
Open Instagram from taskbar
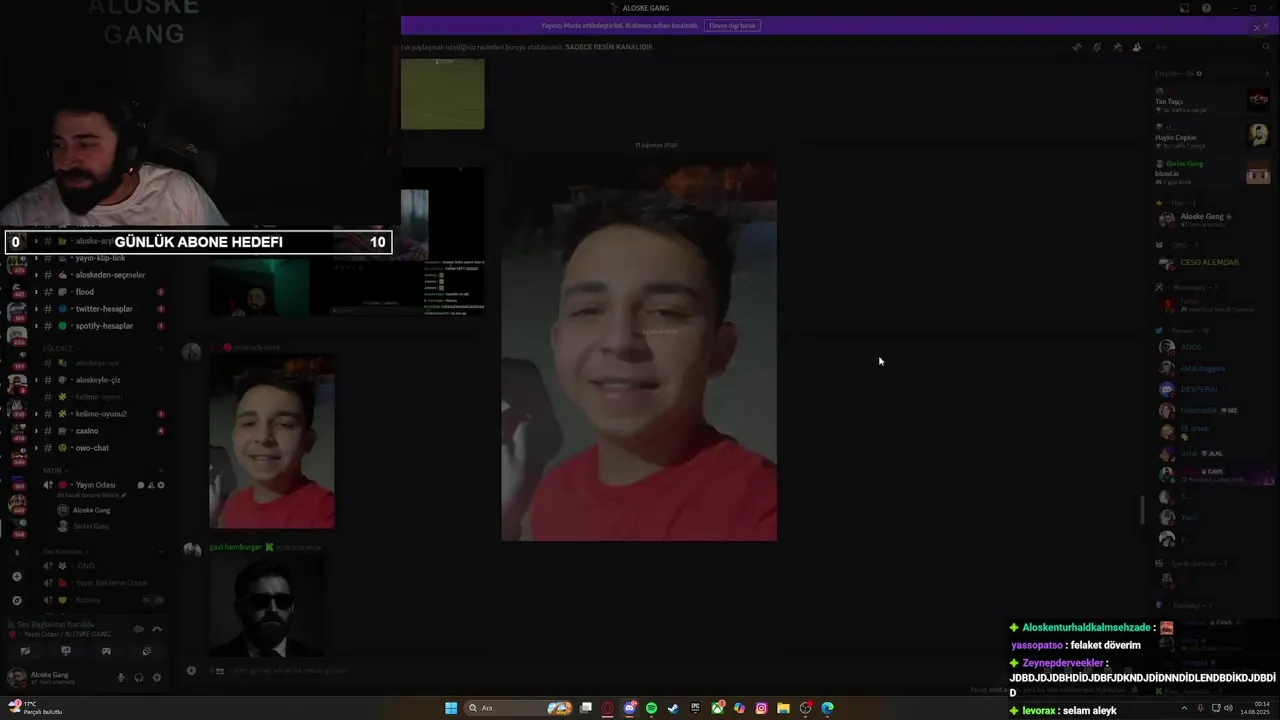tap(761, 708)
